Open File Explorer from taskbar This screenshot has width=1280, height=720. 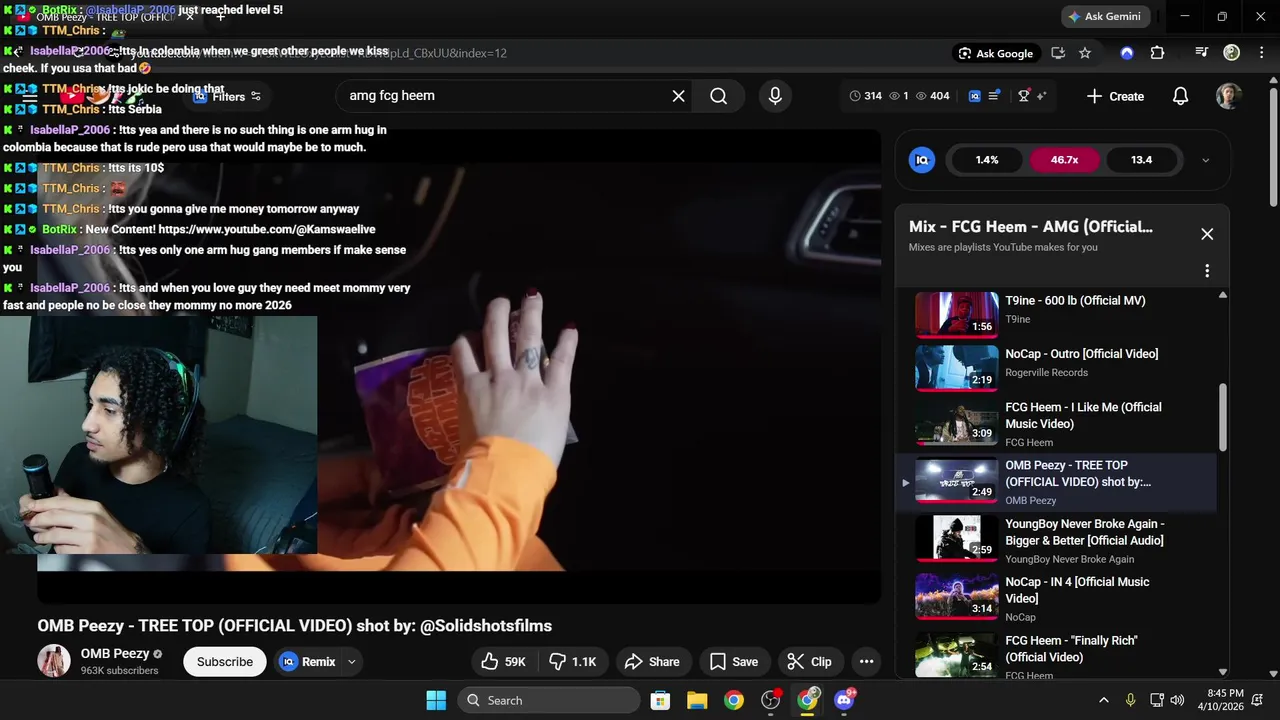point(697,700)
